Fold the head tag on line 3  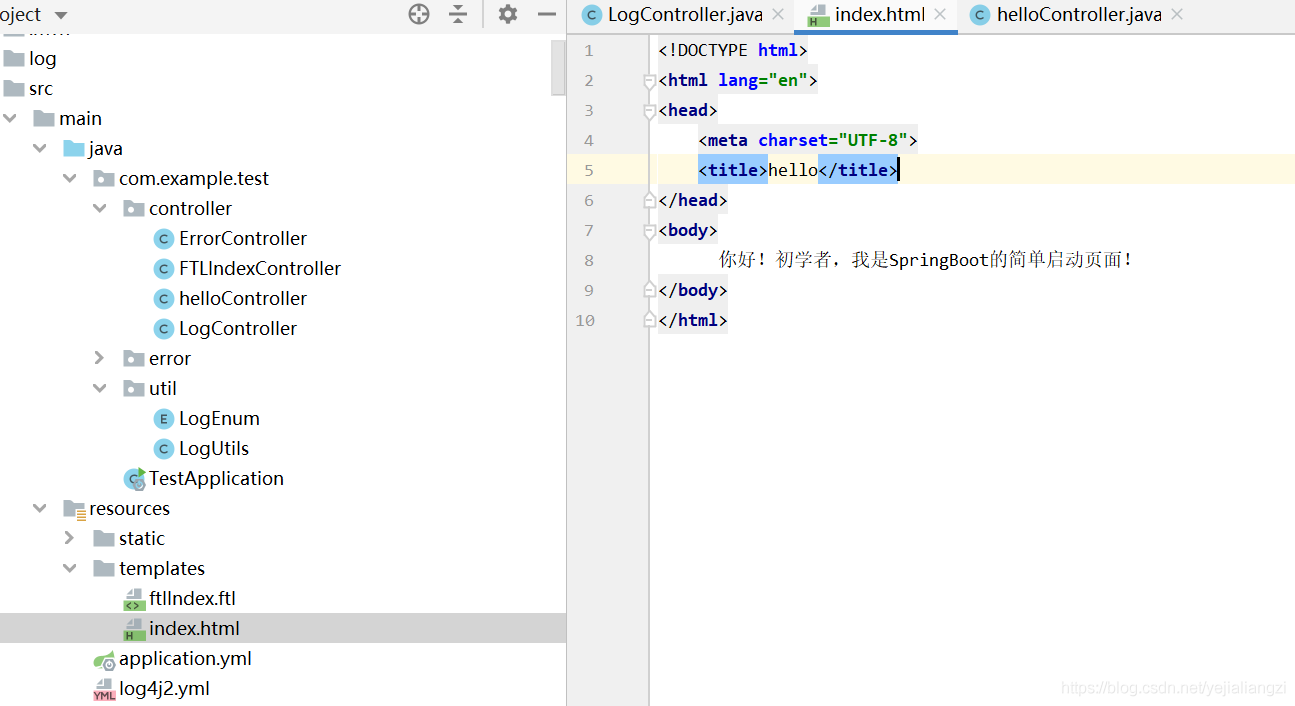[x=649, y=111]
